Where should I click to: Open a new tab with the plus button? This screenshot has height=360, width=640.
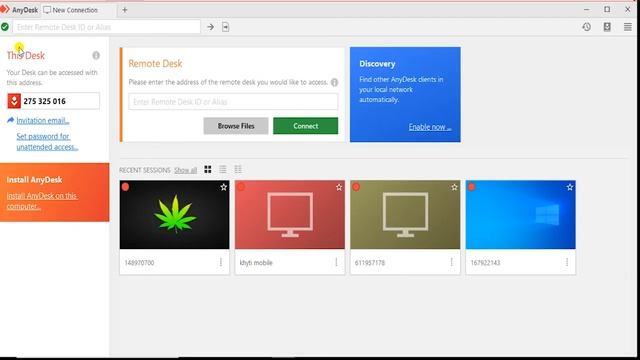(125, 10)
